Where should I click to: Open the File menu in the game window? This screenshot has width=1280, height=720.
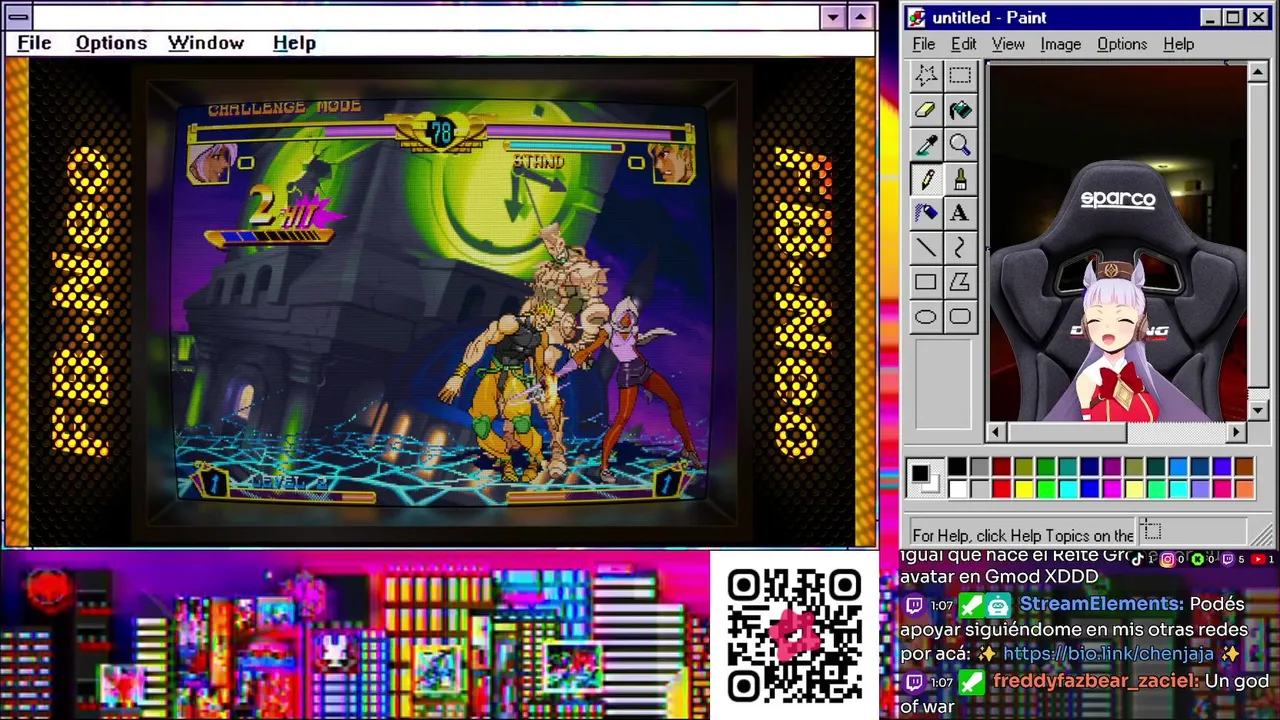pos(34,43)
